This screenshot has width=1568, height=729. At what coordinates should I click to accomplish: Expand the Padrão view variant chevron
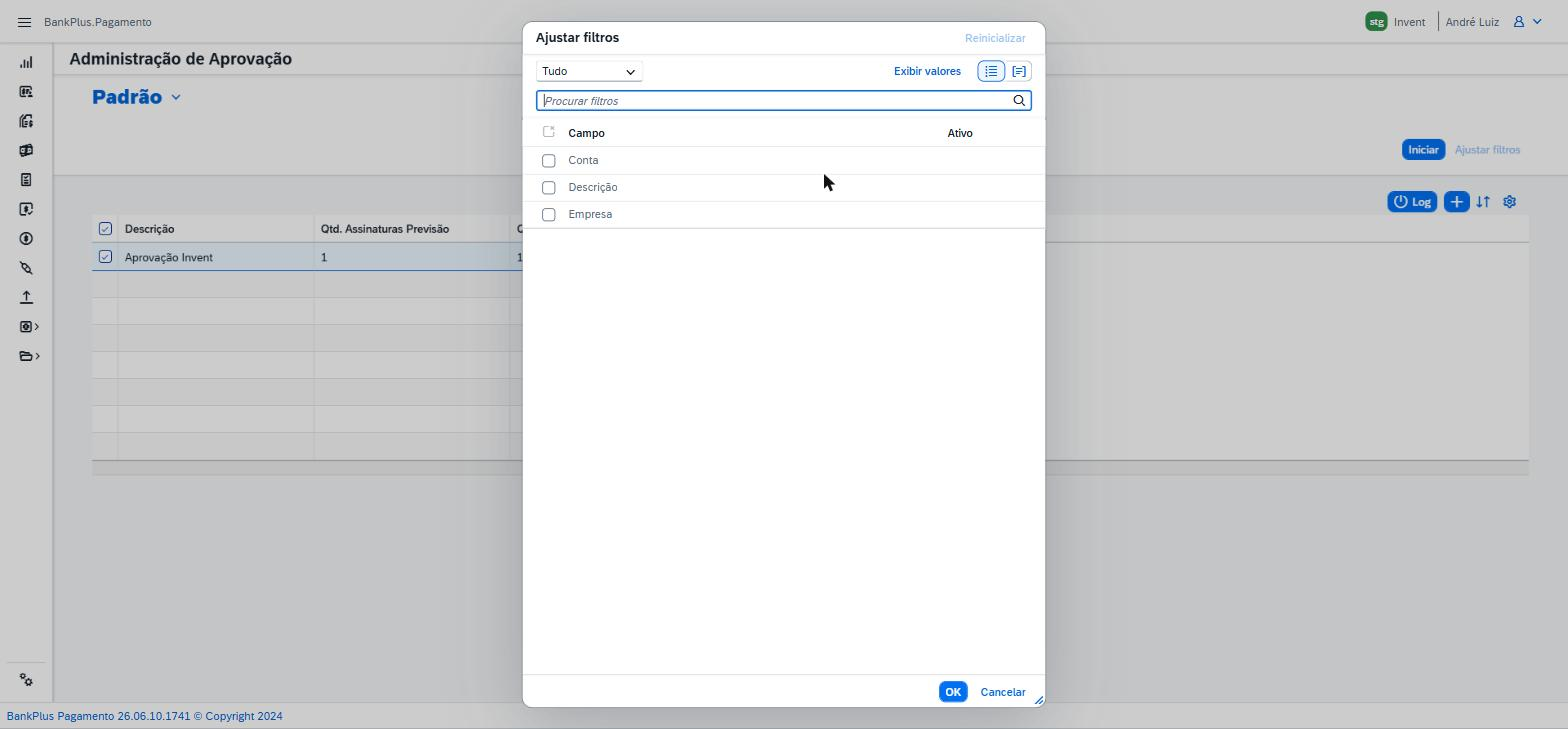176,97
